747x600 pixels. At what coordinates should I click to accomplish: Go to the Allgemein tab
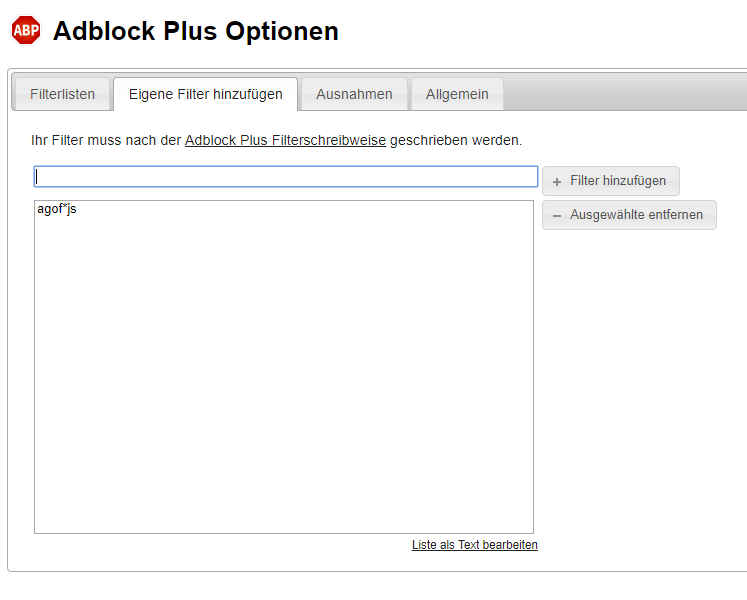pyautogui.click(x=457, y=95)
